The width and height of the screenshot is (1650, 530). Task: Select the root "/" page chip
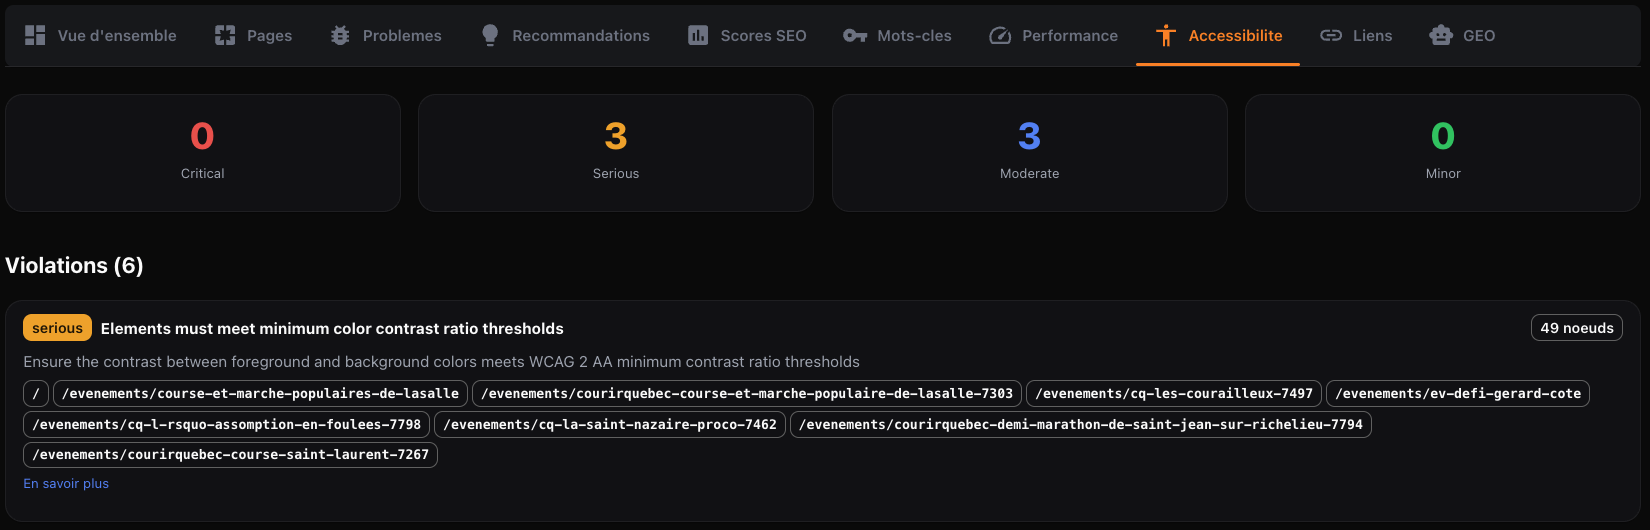point(36,394)
